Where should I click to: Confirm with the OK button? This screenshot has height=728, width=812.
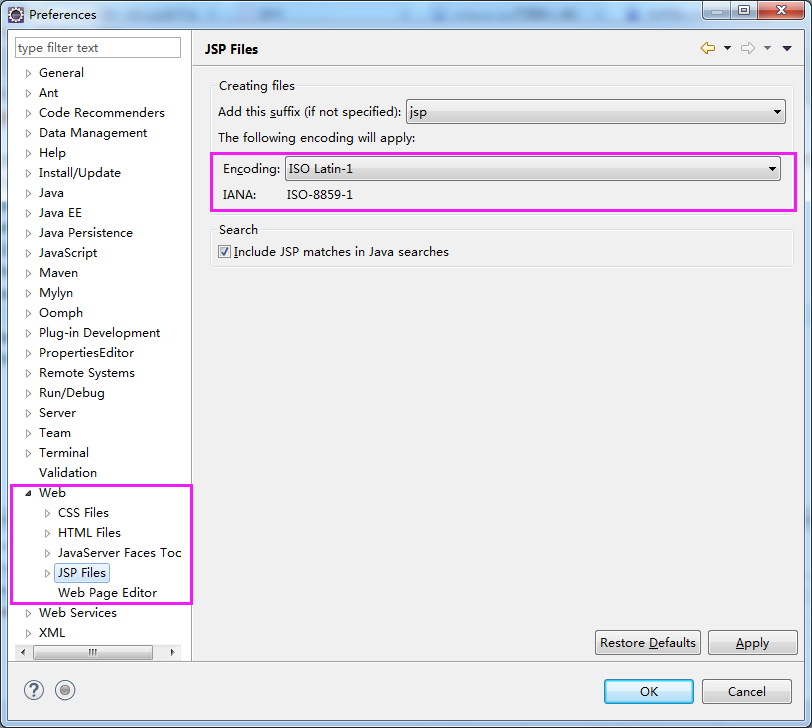pos(648,691)
